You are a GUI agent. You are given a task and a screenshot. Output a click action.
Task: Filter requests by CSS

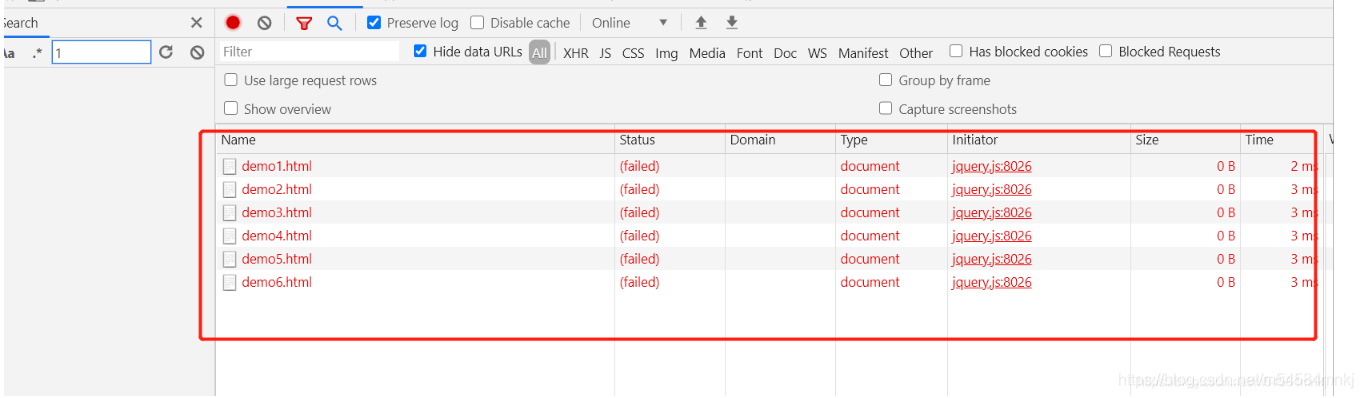coord(633,53)
